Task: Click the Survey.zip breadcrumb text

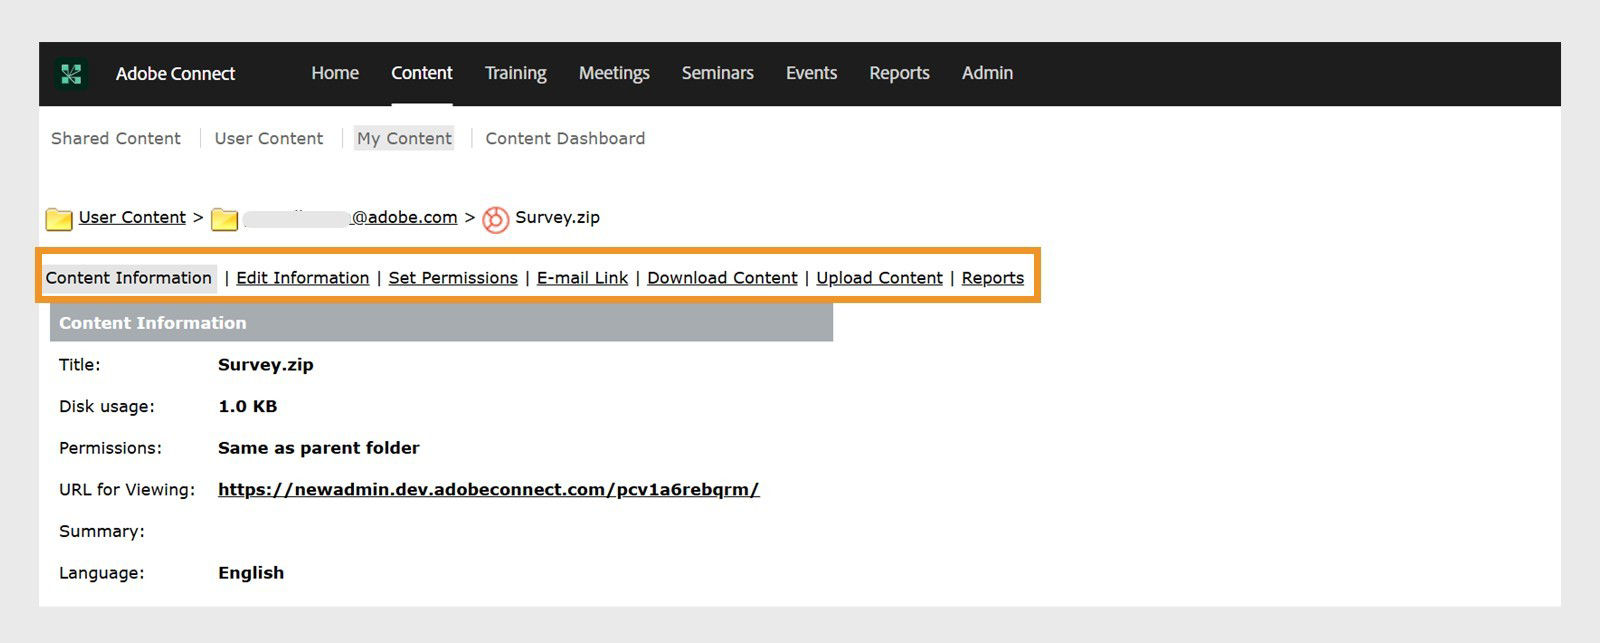Action: coord(557,217)
